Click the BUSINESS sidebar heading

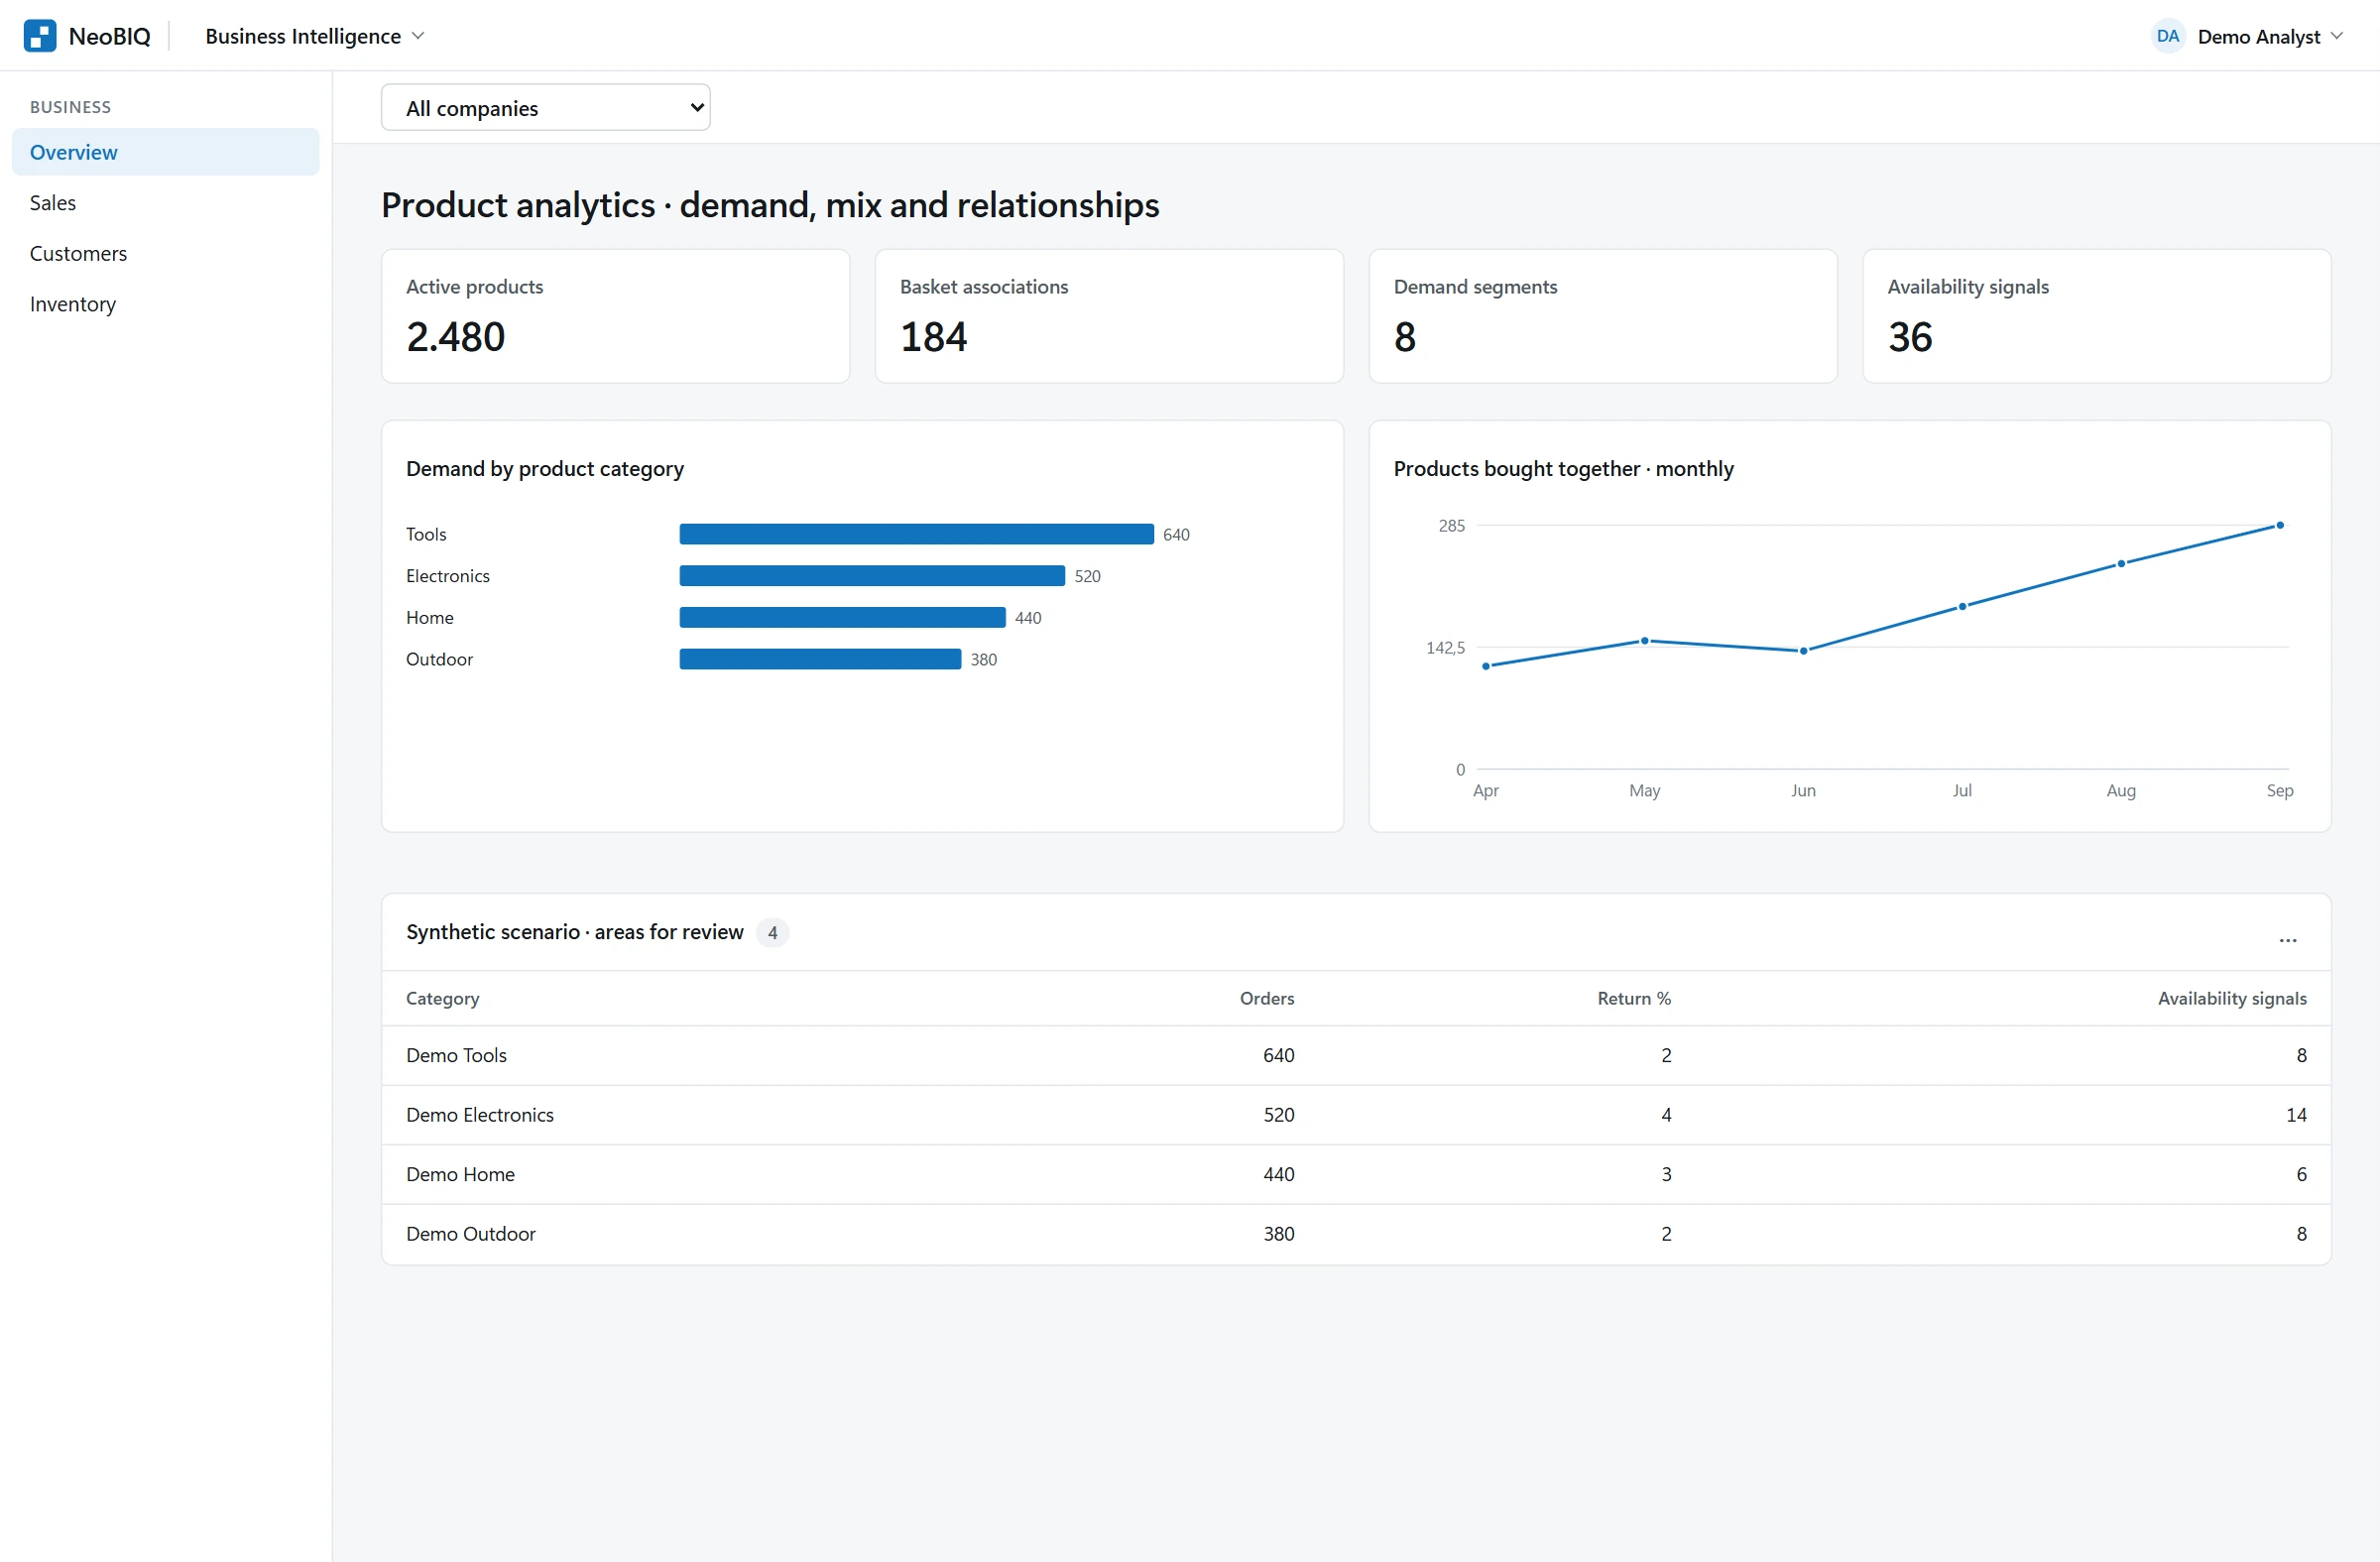point(70,107)
